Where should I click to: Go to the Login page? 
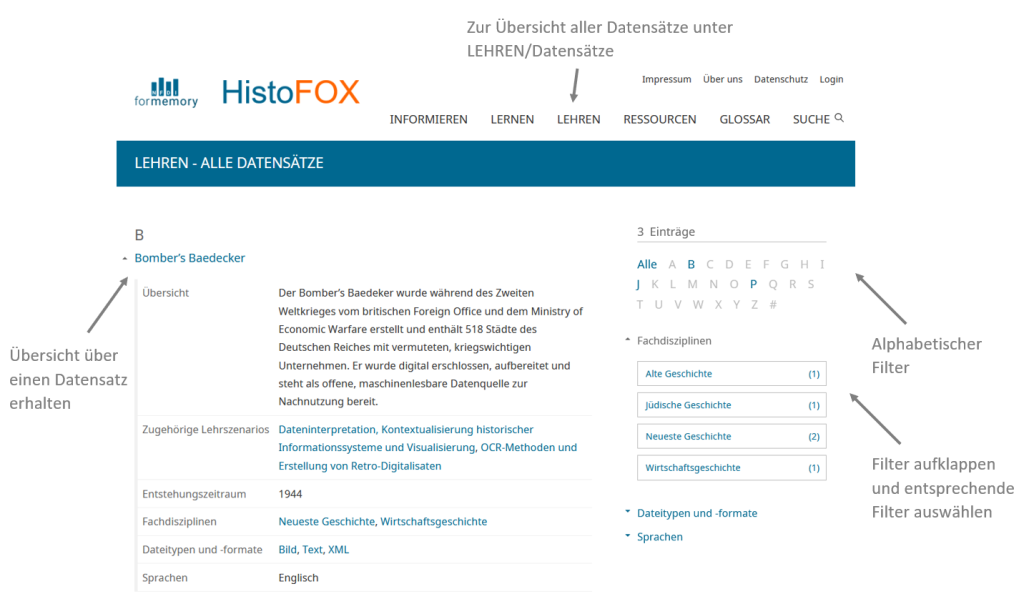pos(831,79)
